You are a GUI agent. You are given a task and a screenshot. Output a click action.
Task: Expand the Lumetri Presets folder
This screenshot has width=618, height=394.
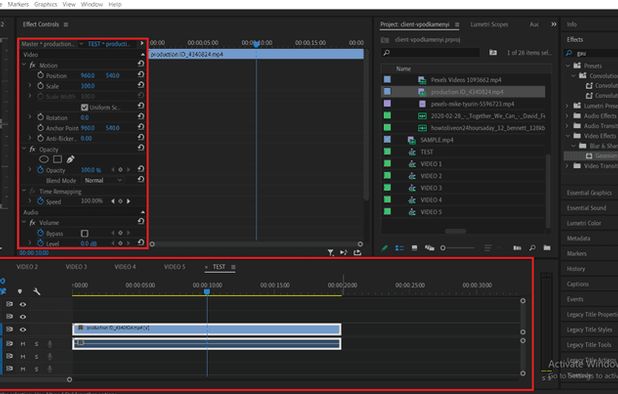pyautogui.click(x=568, y=106)
